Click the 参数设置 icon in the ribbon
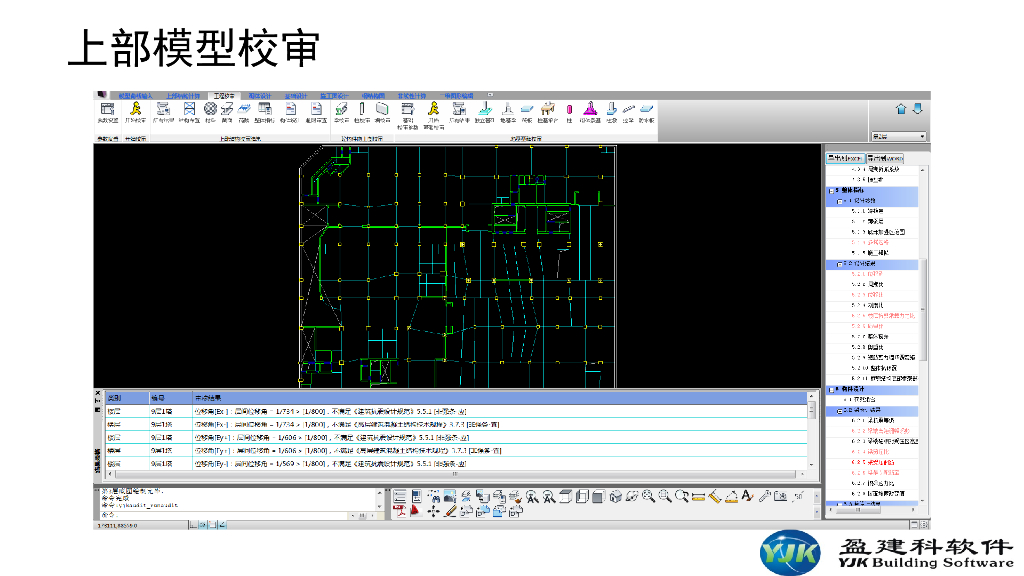Image resolution: width=1024 pixels, height=576 pixels. pyautogui.click(x=107, y=110)
